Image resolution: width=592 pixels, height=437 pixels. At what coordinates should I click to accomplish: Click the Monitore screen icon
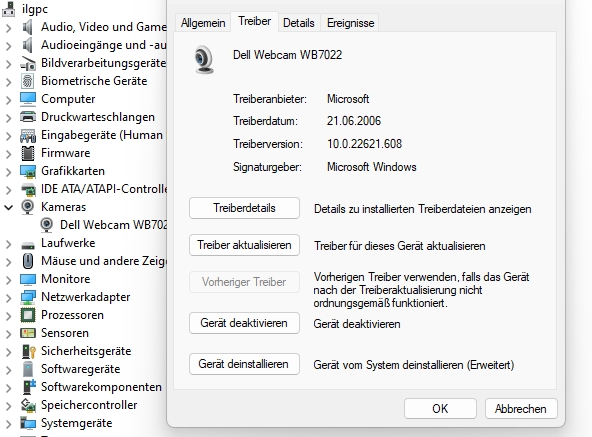28,279
